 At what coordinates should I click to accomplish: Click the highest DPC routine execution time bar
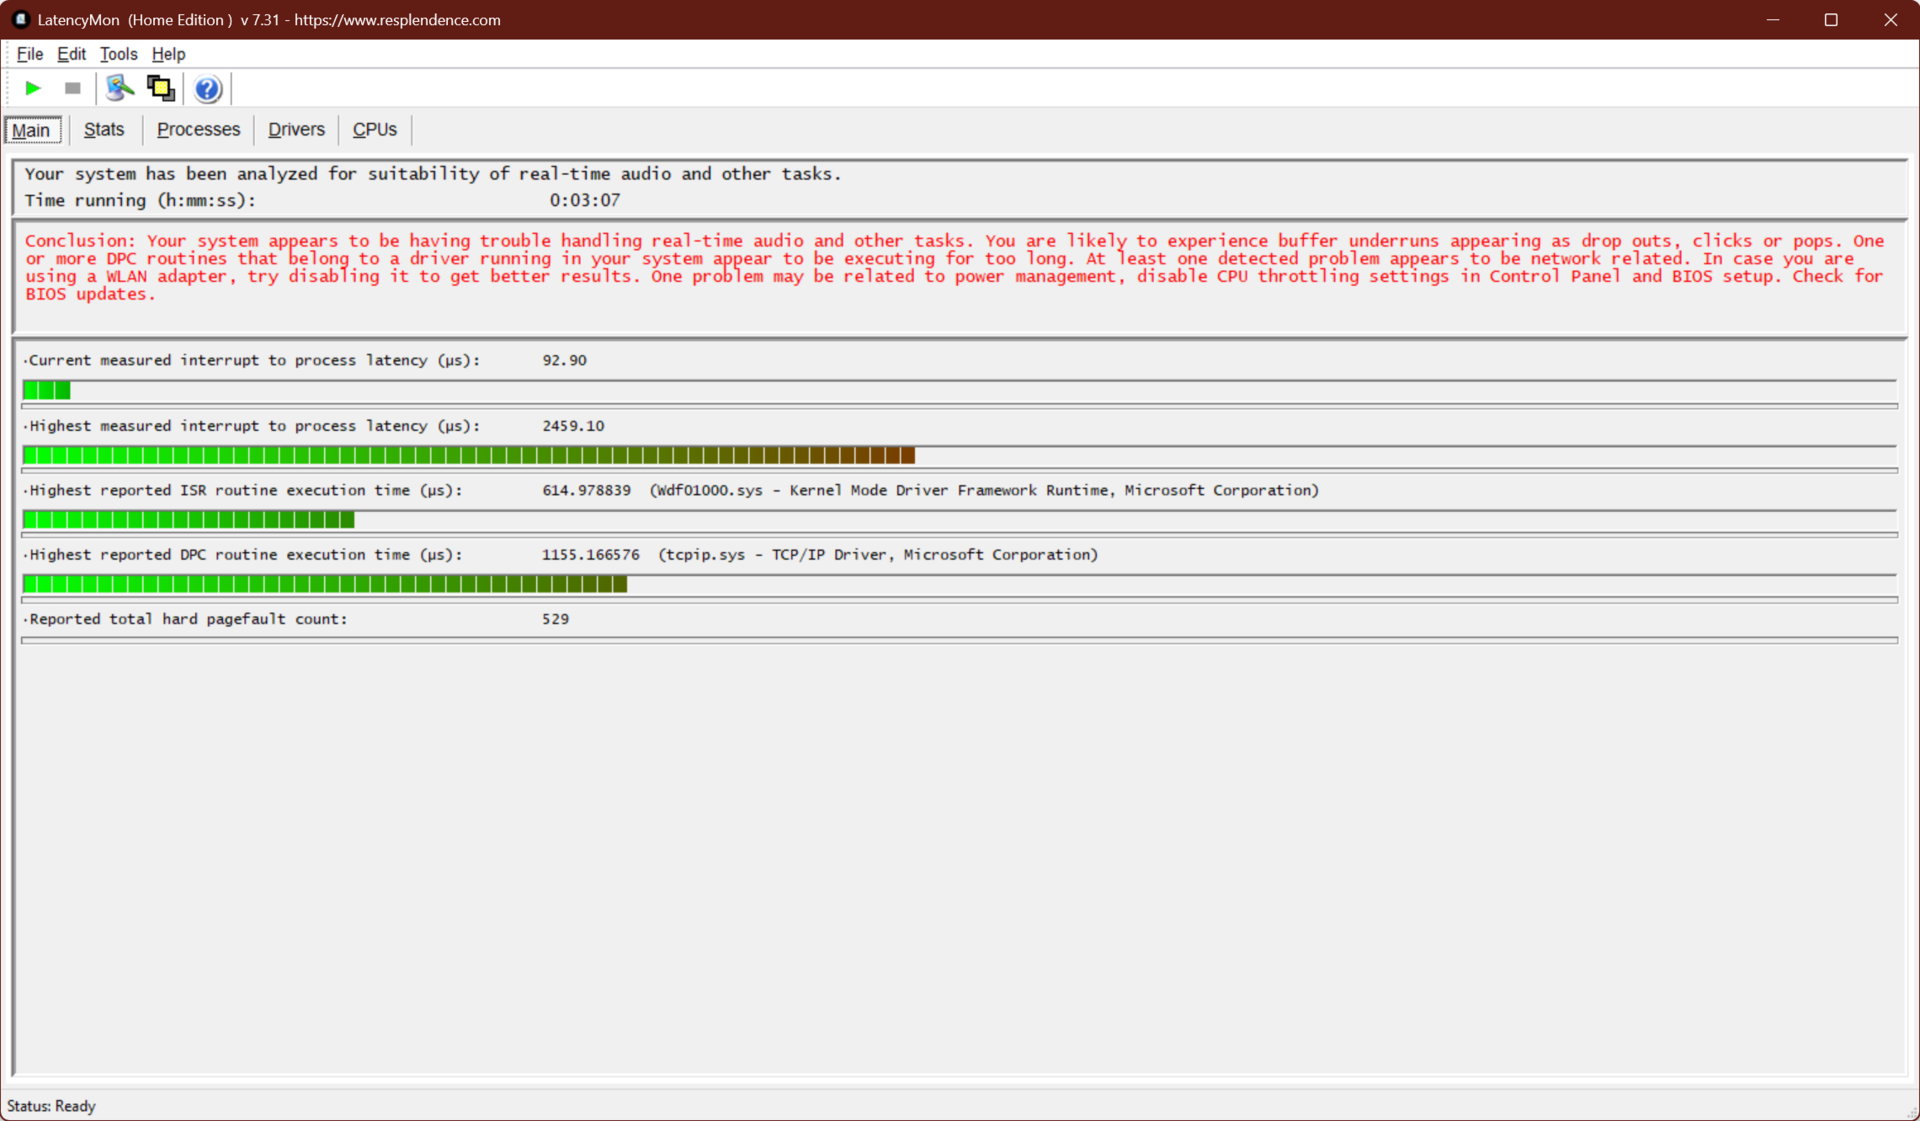(x=325, y=584)
